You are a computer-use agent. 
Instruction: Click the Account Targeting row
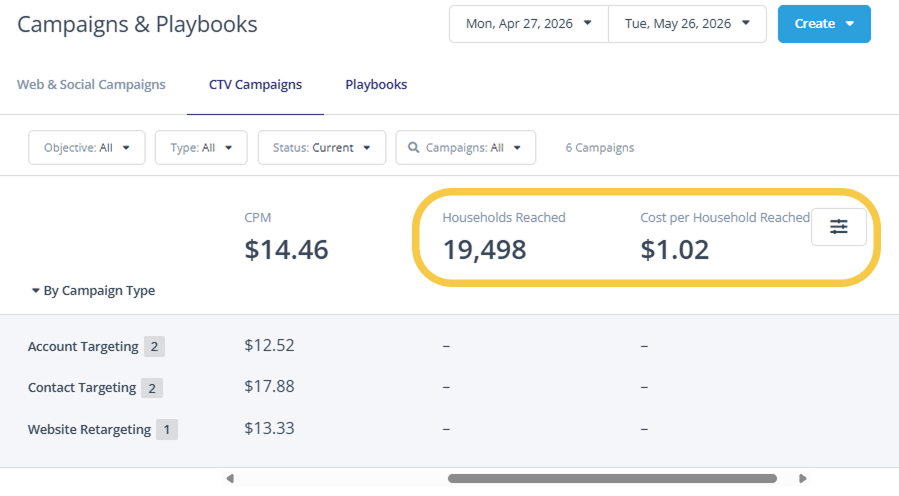pyautogui.click(x=450, y=346)
